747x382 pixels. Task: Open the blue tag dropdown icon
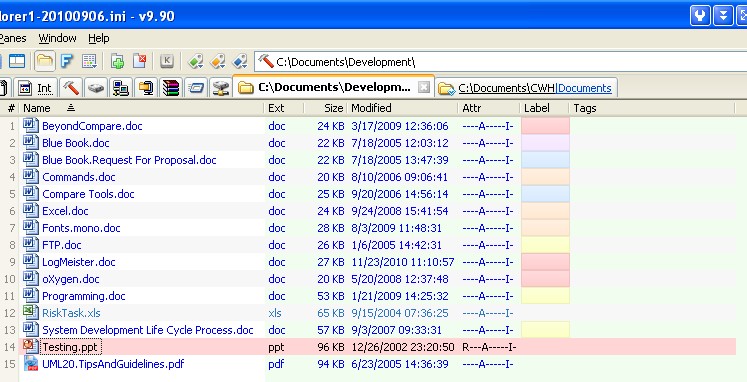(x=240, y=61)
